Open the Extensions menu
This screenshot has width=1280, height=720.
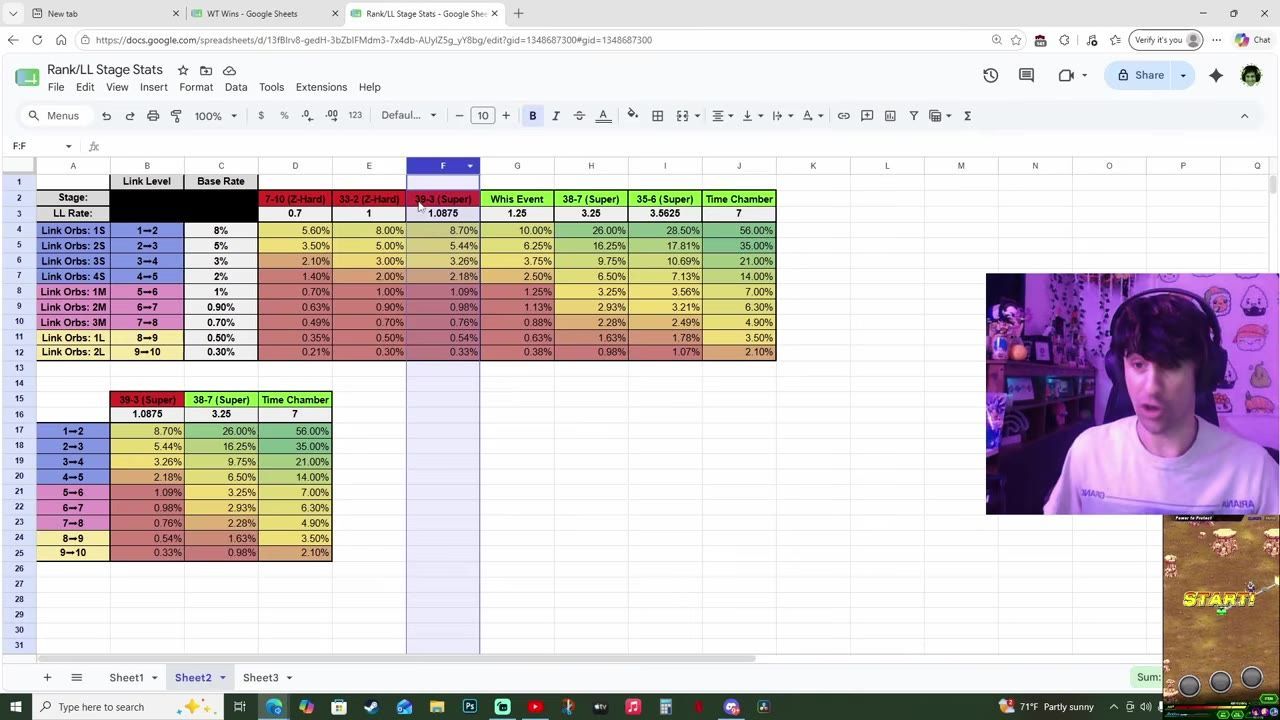pos(321,87)
